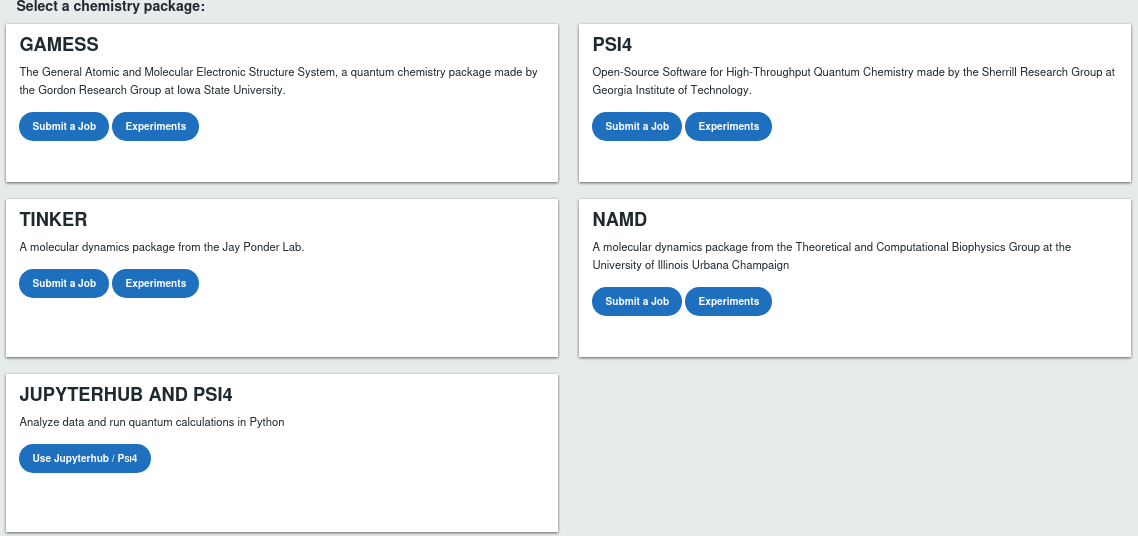This screenshot has width=1138, height=536.
Task: Launch Use Jupyterhub / Psi4
Action: coord(85,459)
